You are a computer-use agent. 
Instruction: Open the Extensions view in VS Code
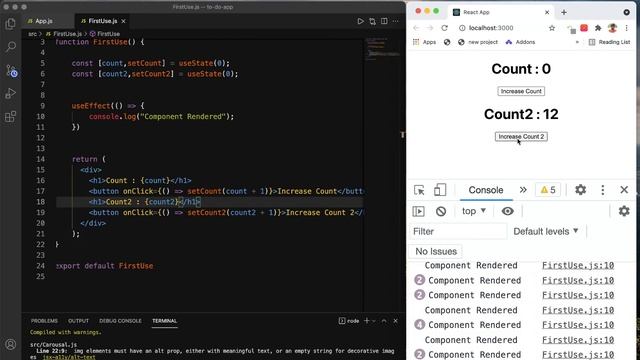click(11, 117)
